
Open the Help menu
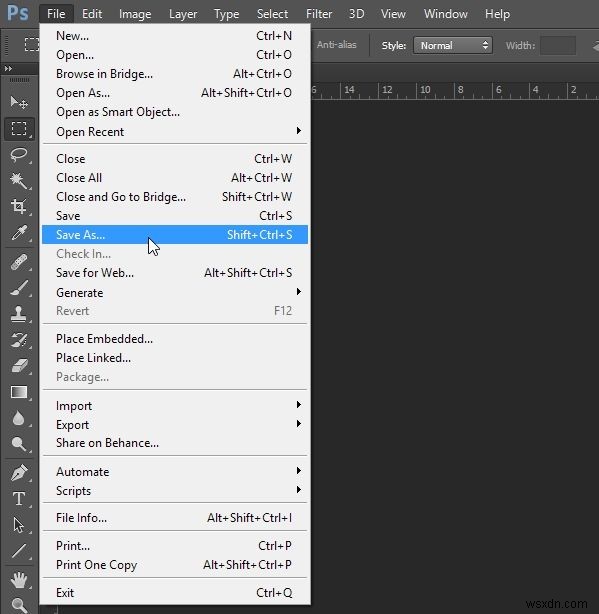coord(497,14)
